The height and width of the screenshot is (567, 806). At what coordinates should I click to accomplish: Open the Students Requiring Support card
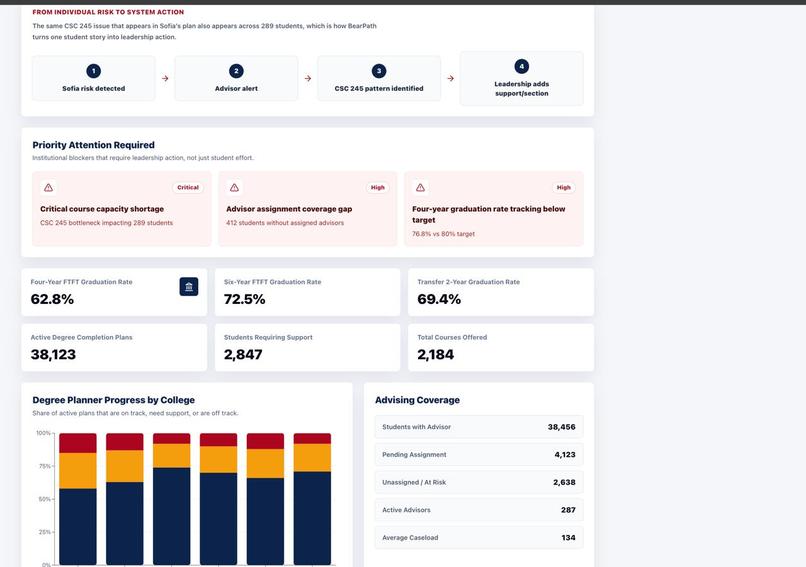point(307,347)
